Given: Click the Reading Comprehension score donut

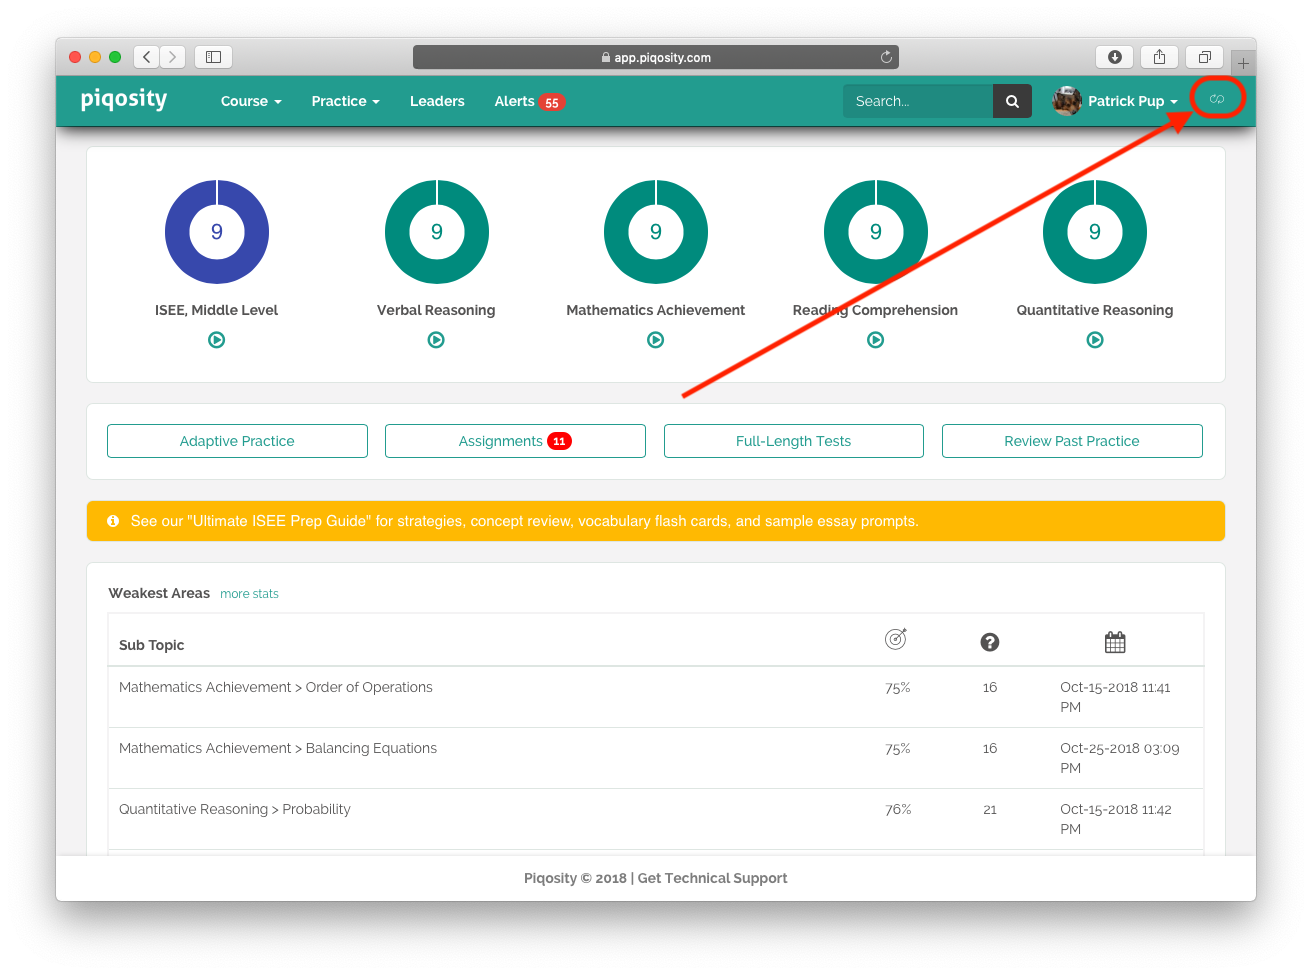Looking at the screenshot, I should (876, 232).
